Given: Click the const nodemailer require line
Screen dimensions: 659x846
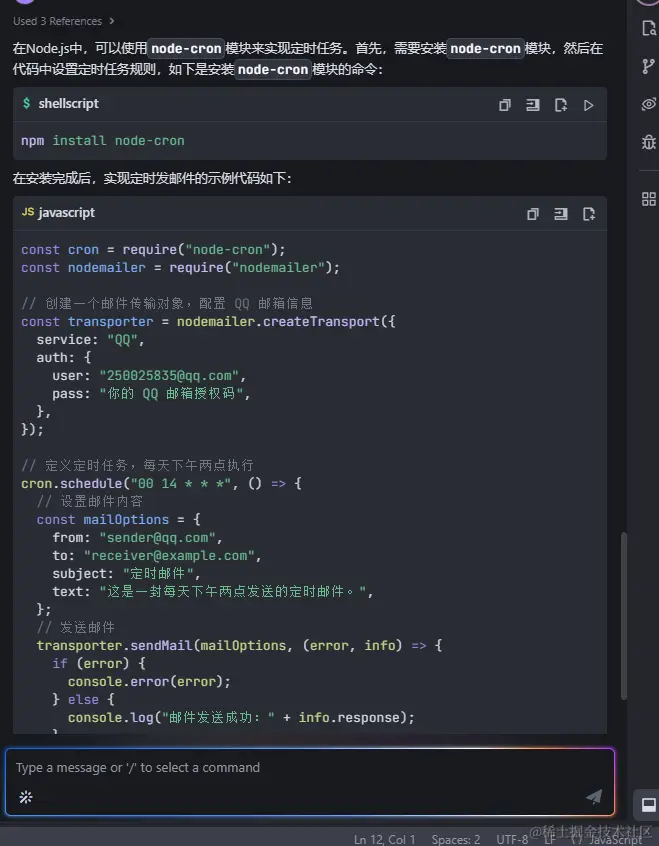Looking at the screenshot, I should pos(180,268).
